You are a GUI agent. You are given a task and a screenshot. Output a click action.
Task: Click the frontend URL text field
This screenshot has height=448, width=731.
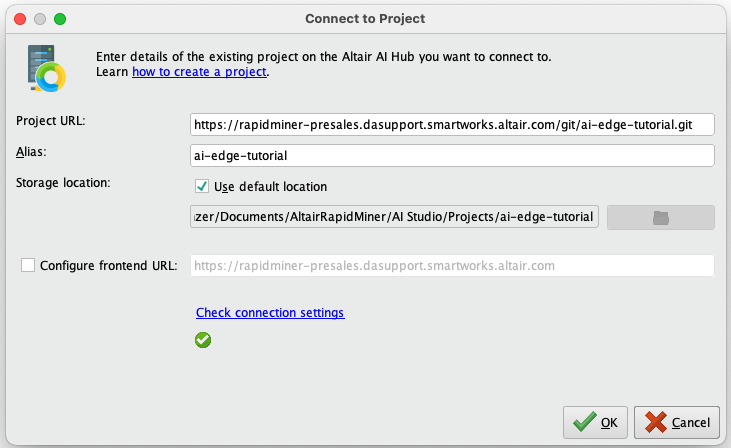[451, 265]
